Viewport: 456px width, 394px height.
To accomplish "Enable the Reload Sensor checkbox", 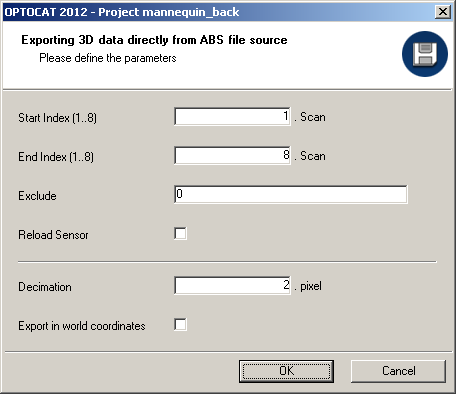I will pos(180,233).
